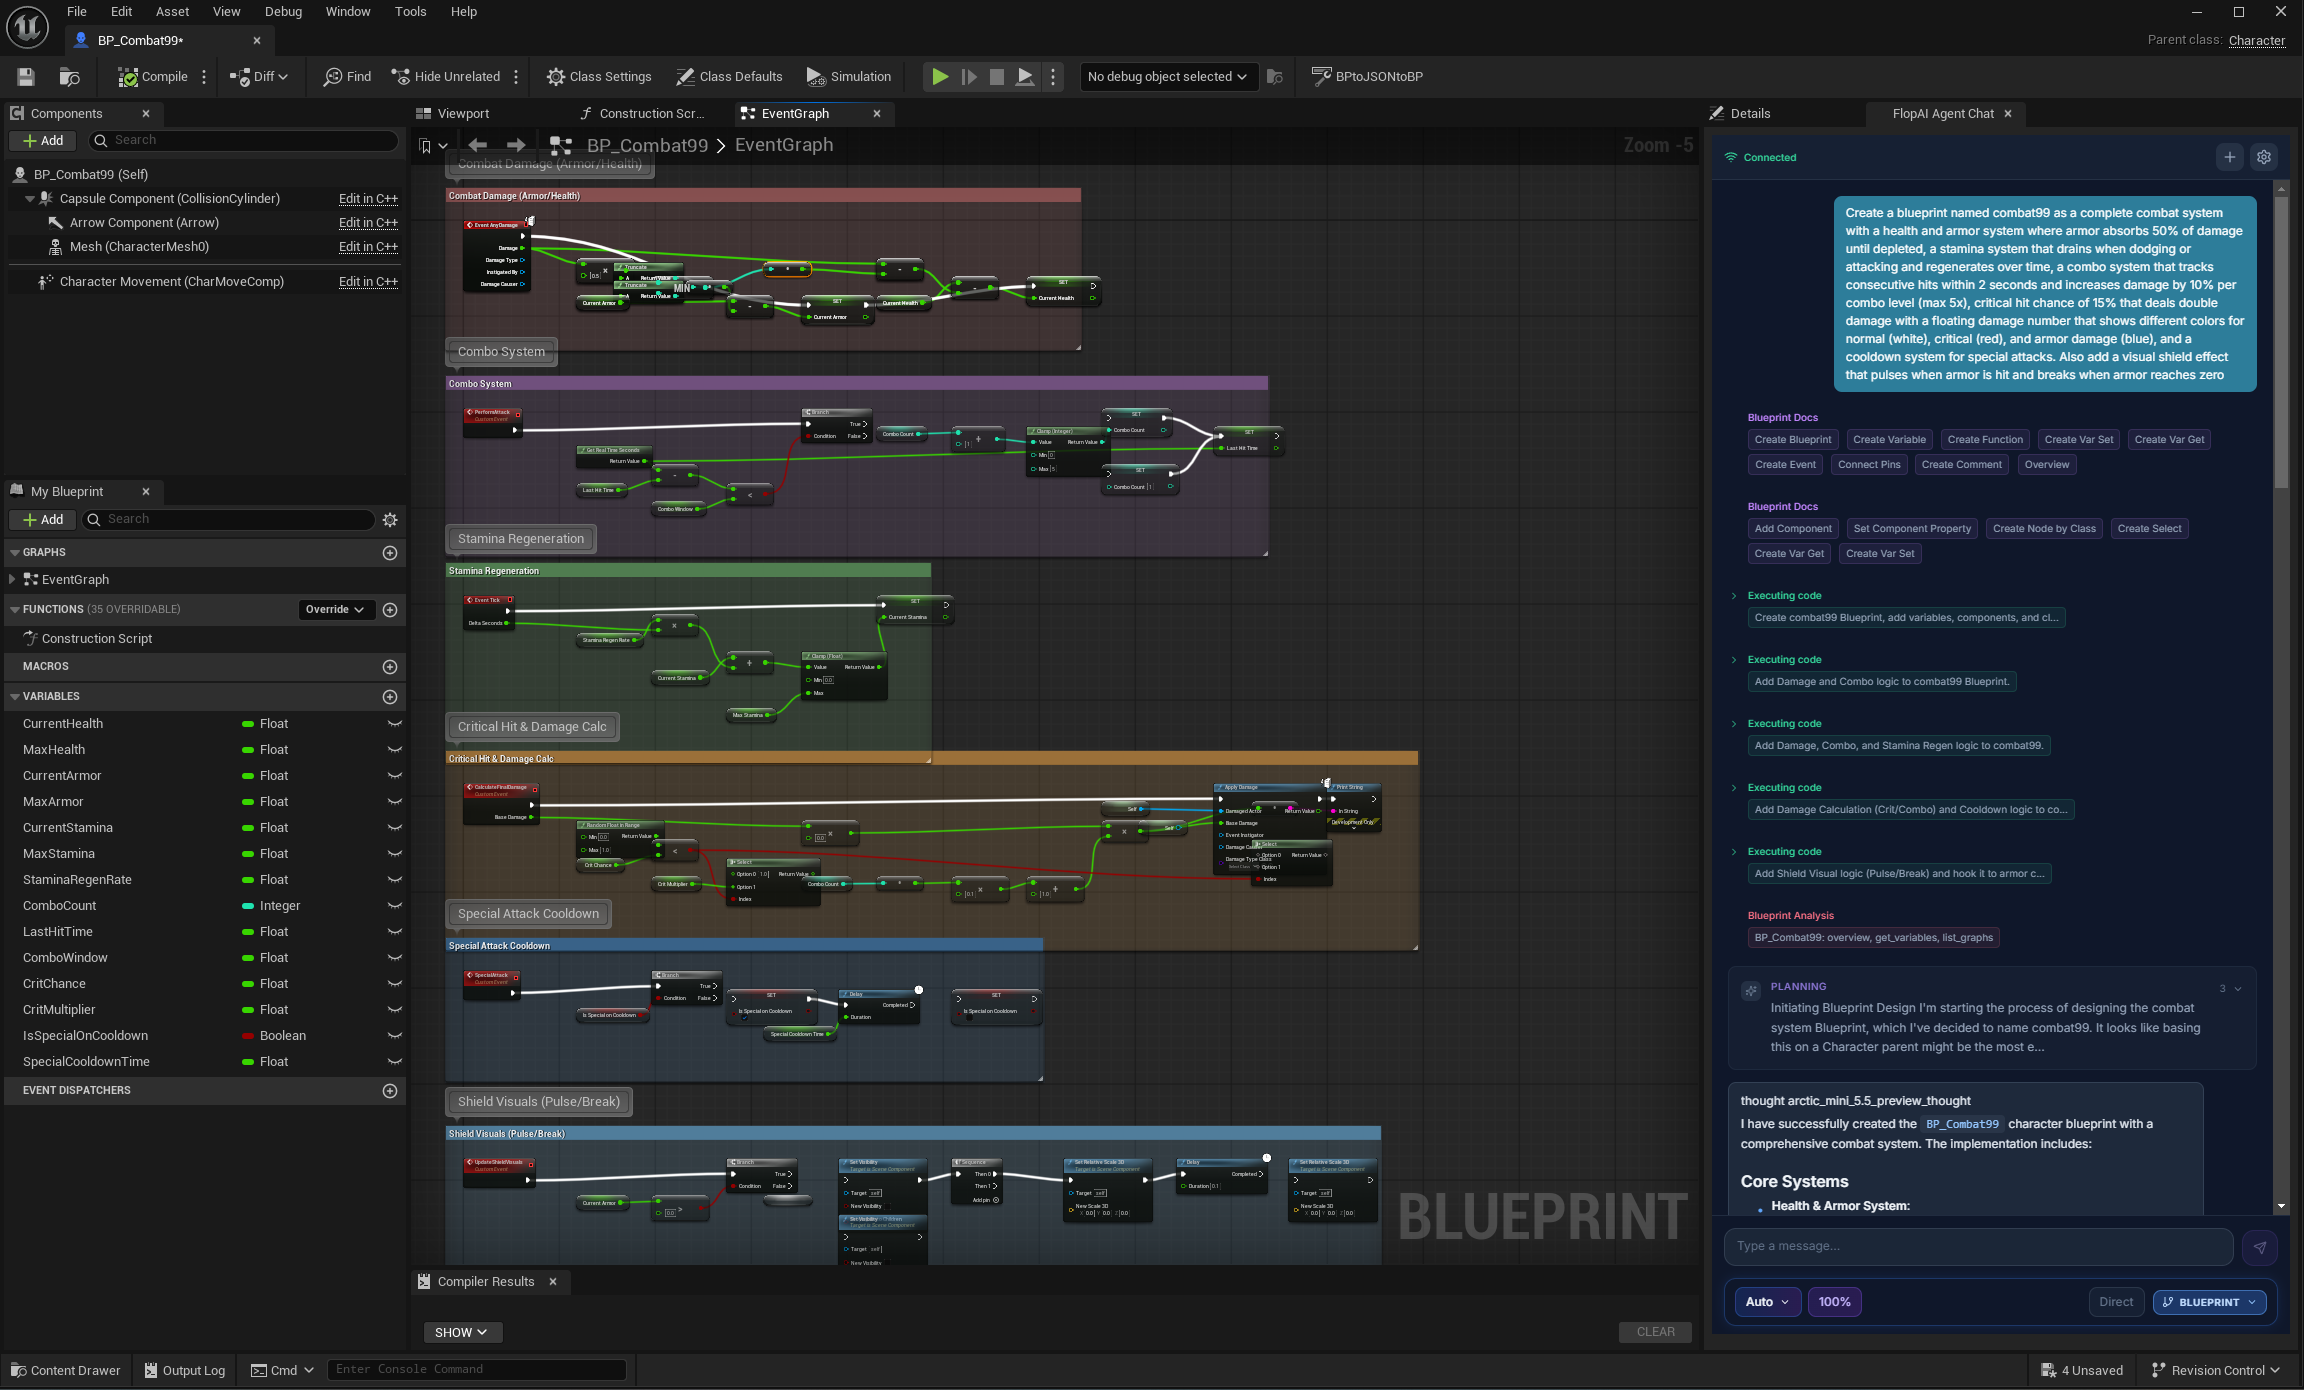Click the Create Blueprint docs chip
This screenshot has width=2304, height=1390.
click(1792, 439)
